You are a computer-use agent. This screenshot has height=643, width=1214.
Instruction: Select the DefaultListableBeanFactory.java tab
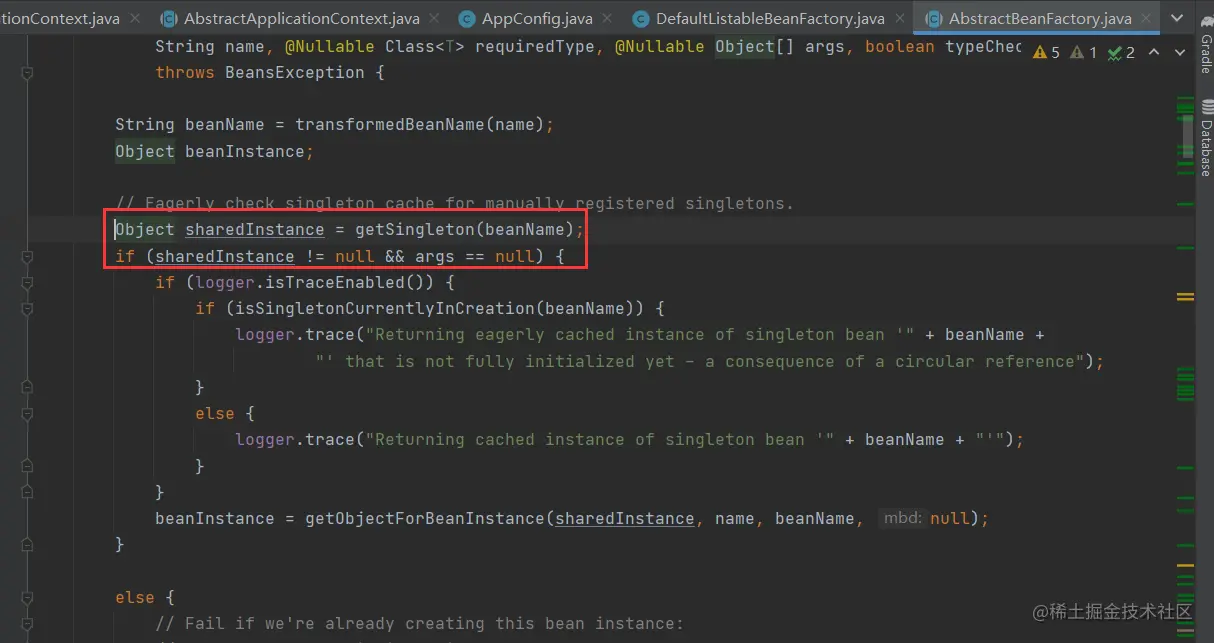coord(770,19)
